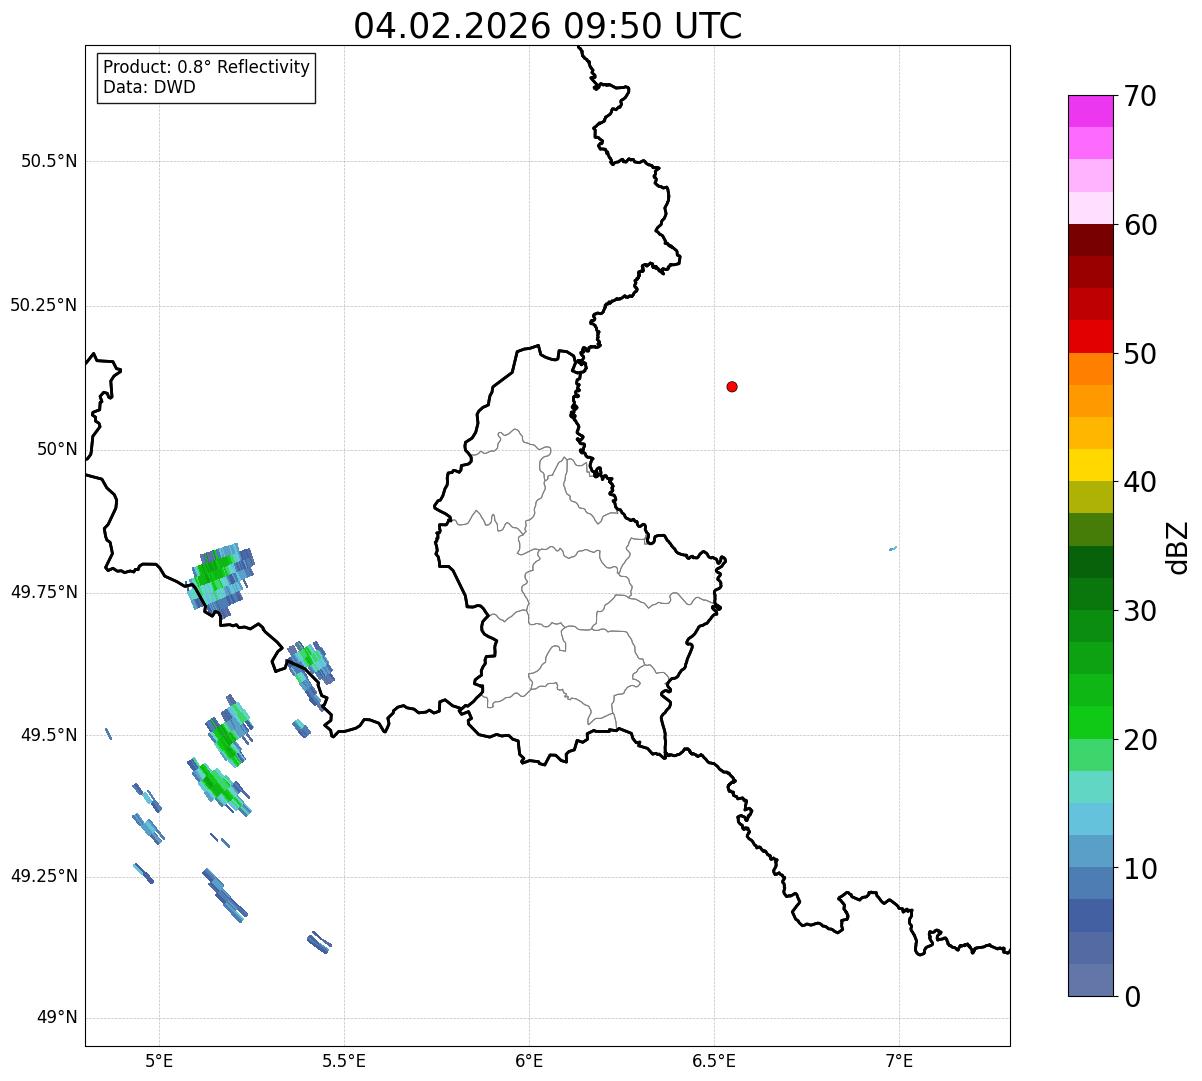Viewport: 1202px width, 1081px height.
Task: Click the dark maroon colorbar segment below 60
Action: 1090,240
